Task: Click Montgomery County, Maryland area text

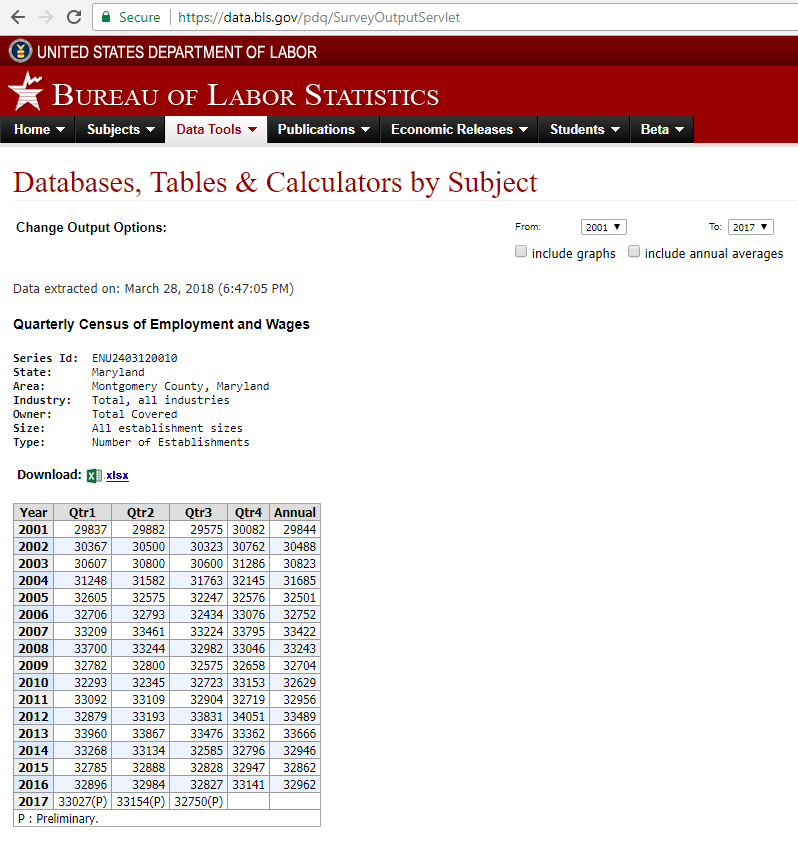Action: click(x=180, y=386)
